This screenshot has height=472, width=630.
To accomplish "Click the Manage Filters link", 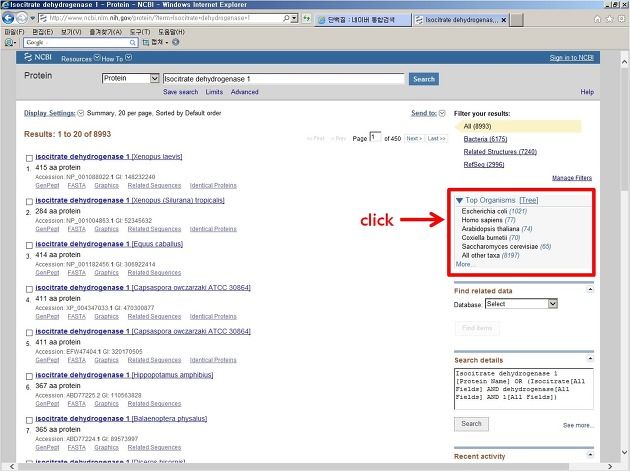I will tap(572, 178).
